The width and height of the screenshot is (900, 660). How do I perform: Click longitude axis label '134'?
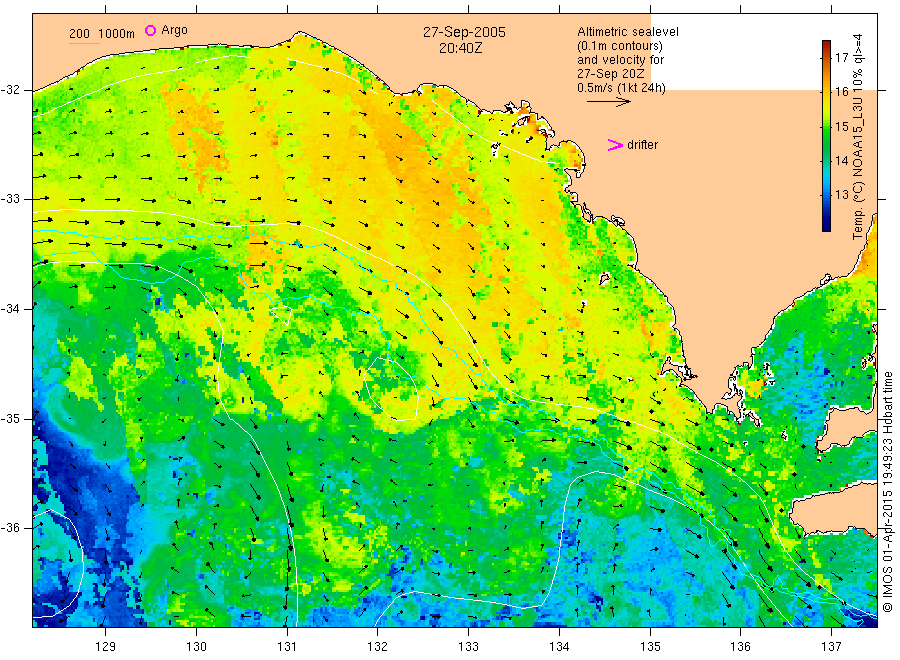[559, 647]
